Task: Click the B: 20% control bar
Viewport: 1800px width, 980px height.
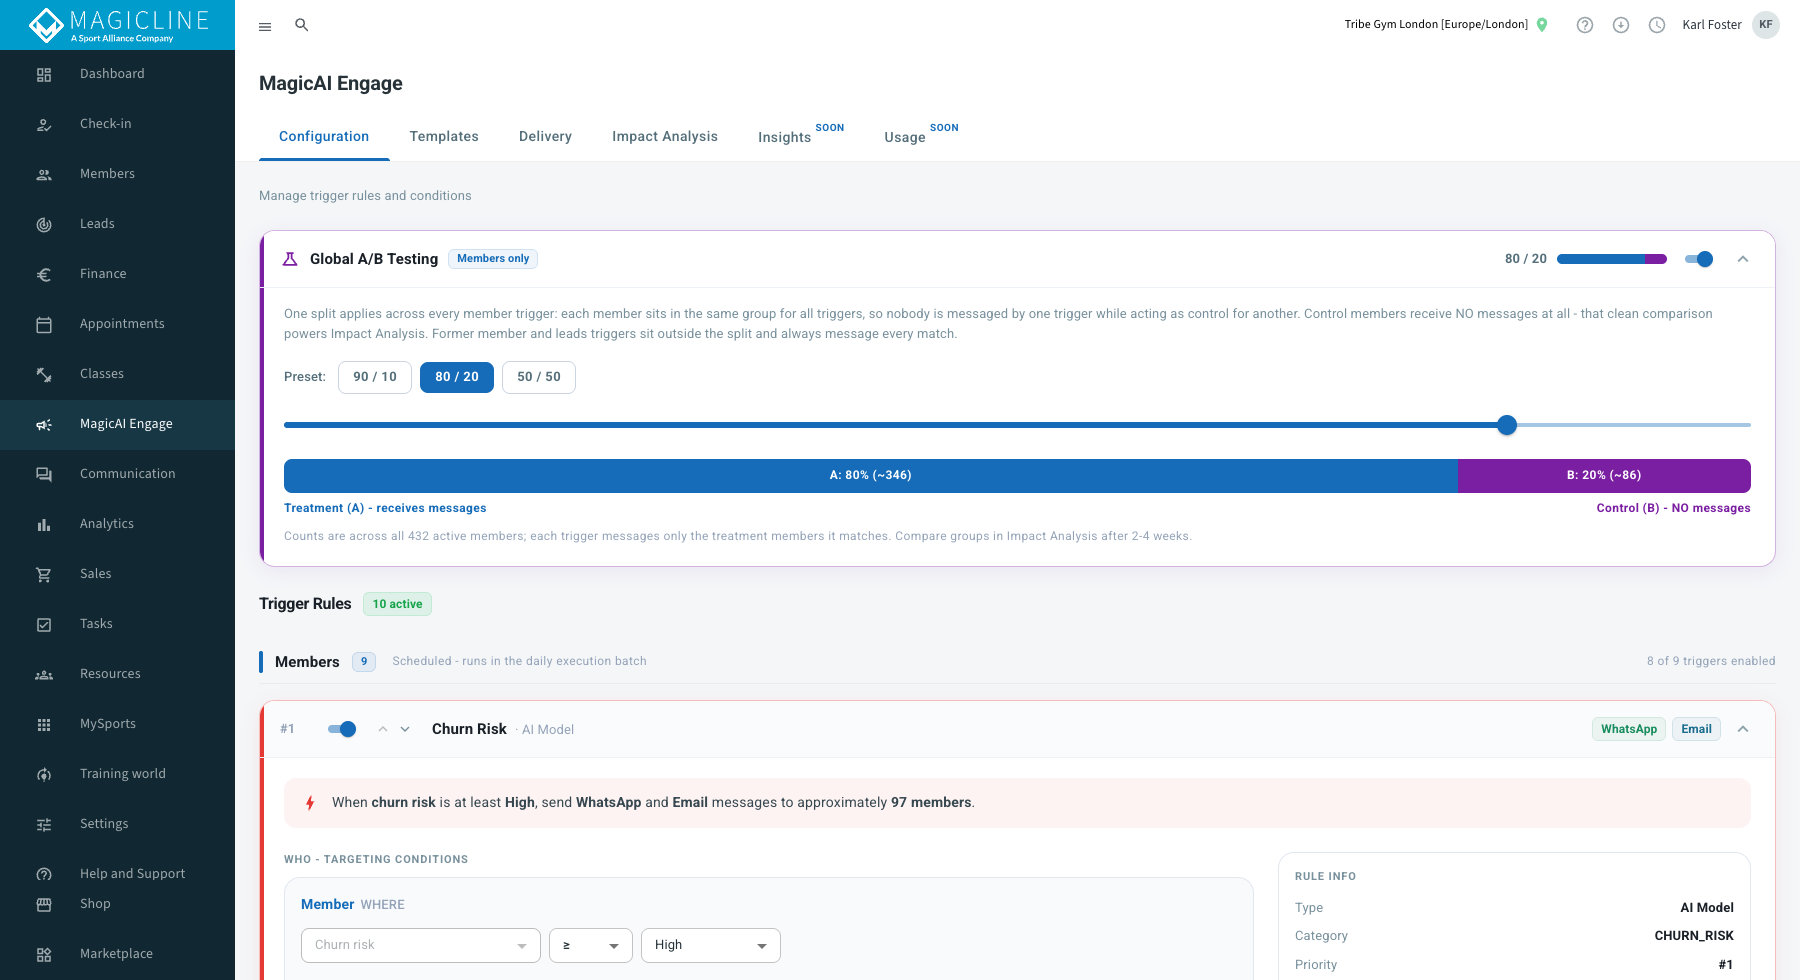Action: point(1604,476)
